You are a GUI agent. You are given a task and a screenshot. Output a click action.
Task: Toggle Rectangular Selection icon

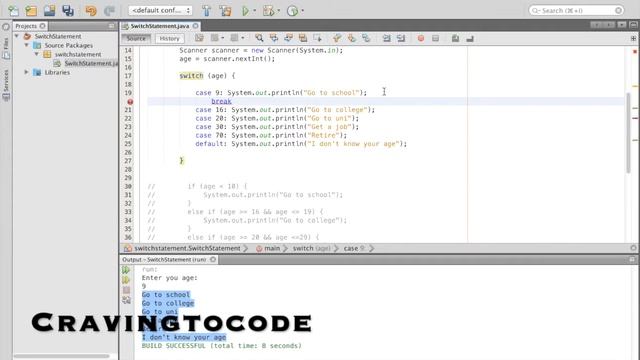318,38
